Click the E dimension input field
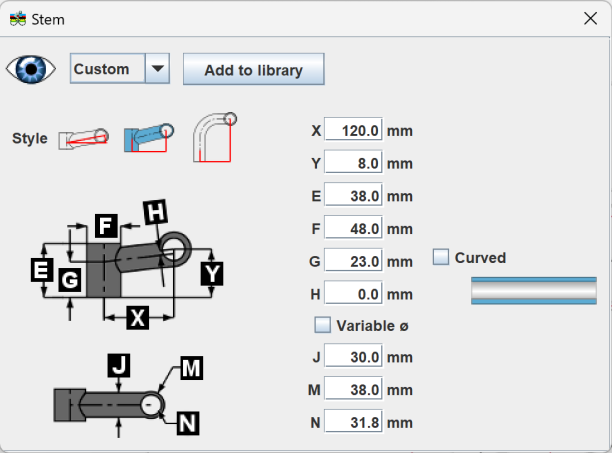The image size is (612, 453). click(x=353, y=195)
